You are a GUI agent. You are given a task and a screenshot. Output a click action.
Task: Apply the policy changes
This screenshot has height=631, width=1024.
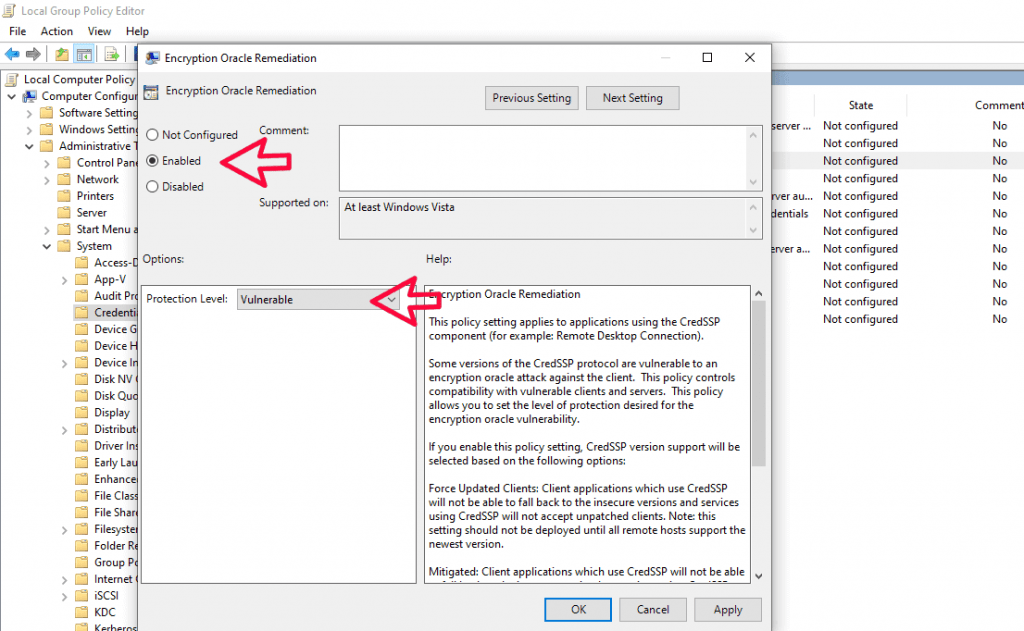tap(728, 609)
